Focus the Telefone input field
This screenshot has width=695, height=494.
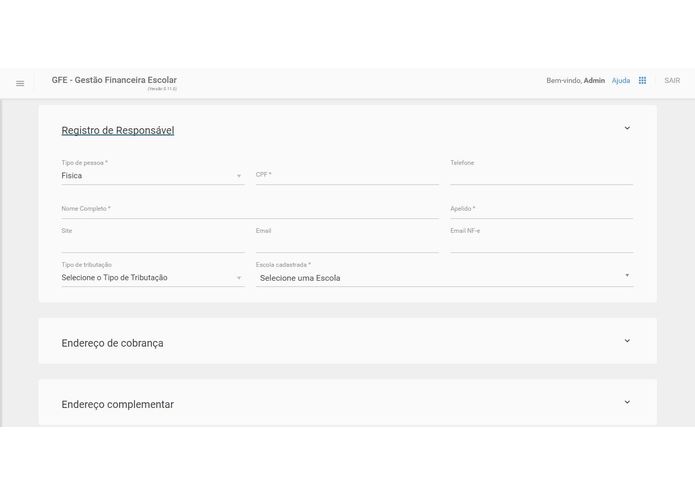[x=541, y=176]
